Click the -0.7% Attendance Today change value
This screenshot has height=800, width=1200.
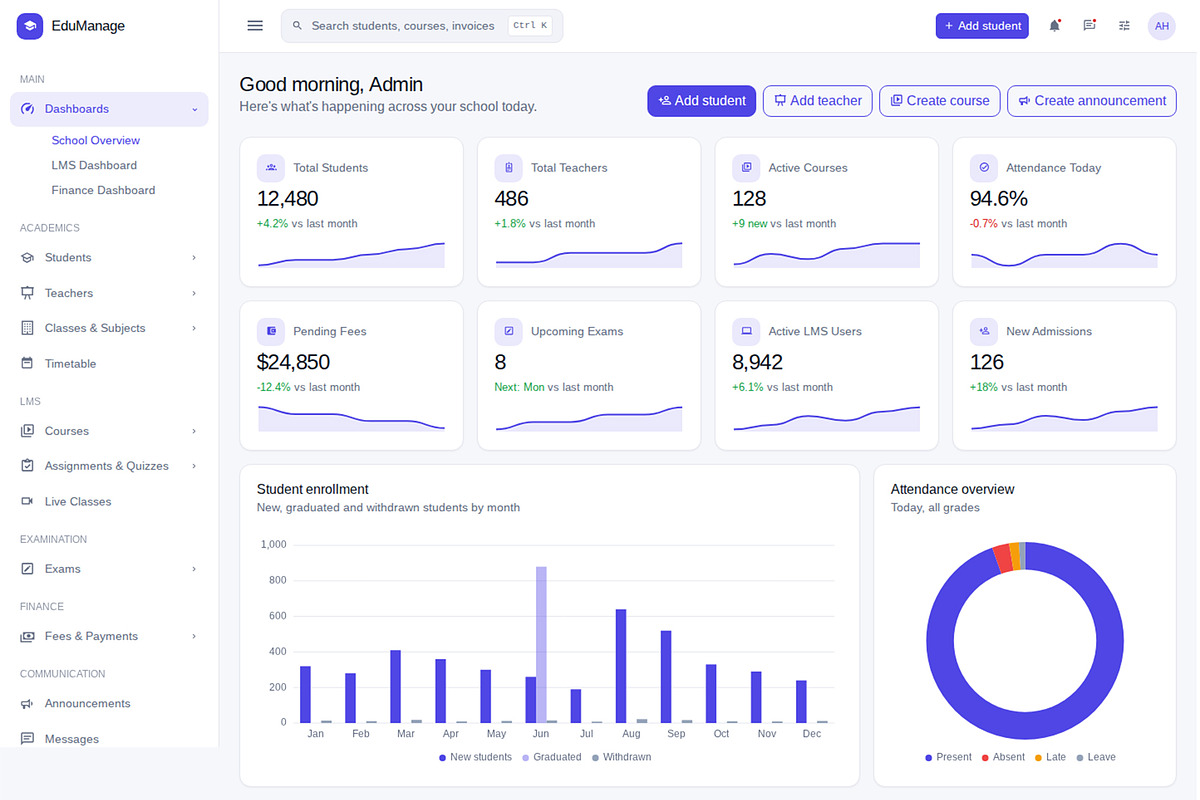pos(984,224)
